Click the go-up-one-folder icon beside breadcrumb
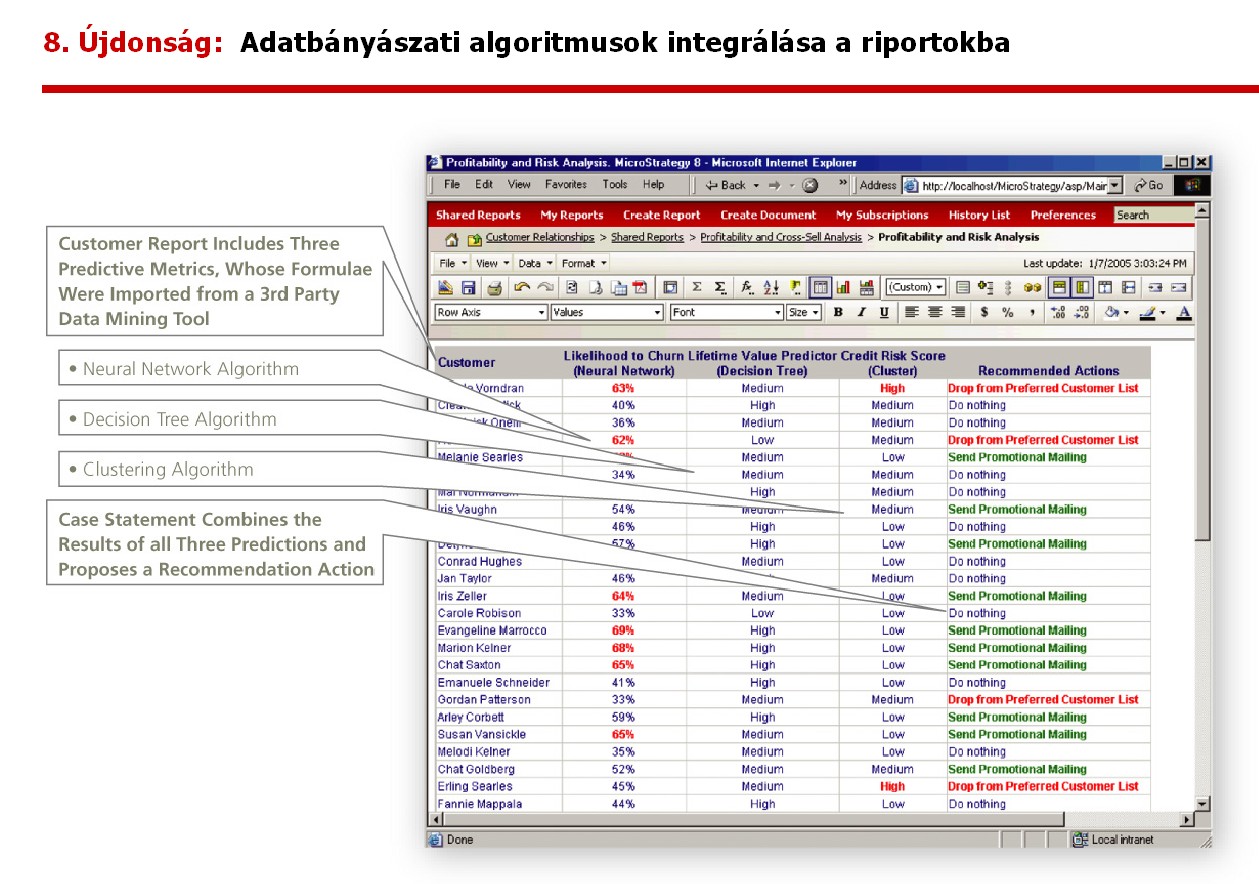Screen dimensions: 1259x884 point(474,239)
